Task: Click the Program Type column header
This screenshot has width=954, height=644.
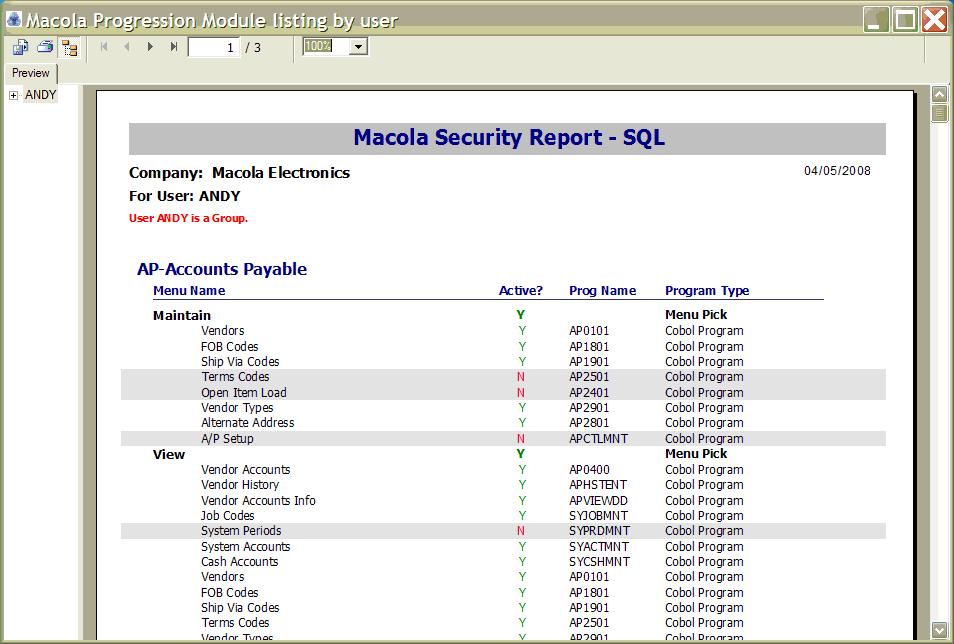Action: coord(707,291)
